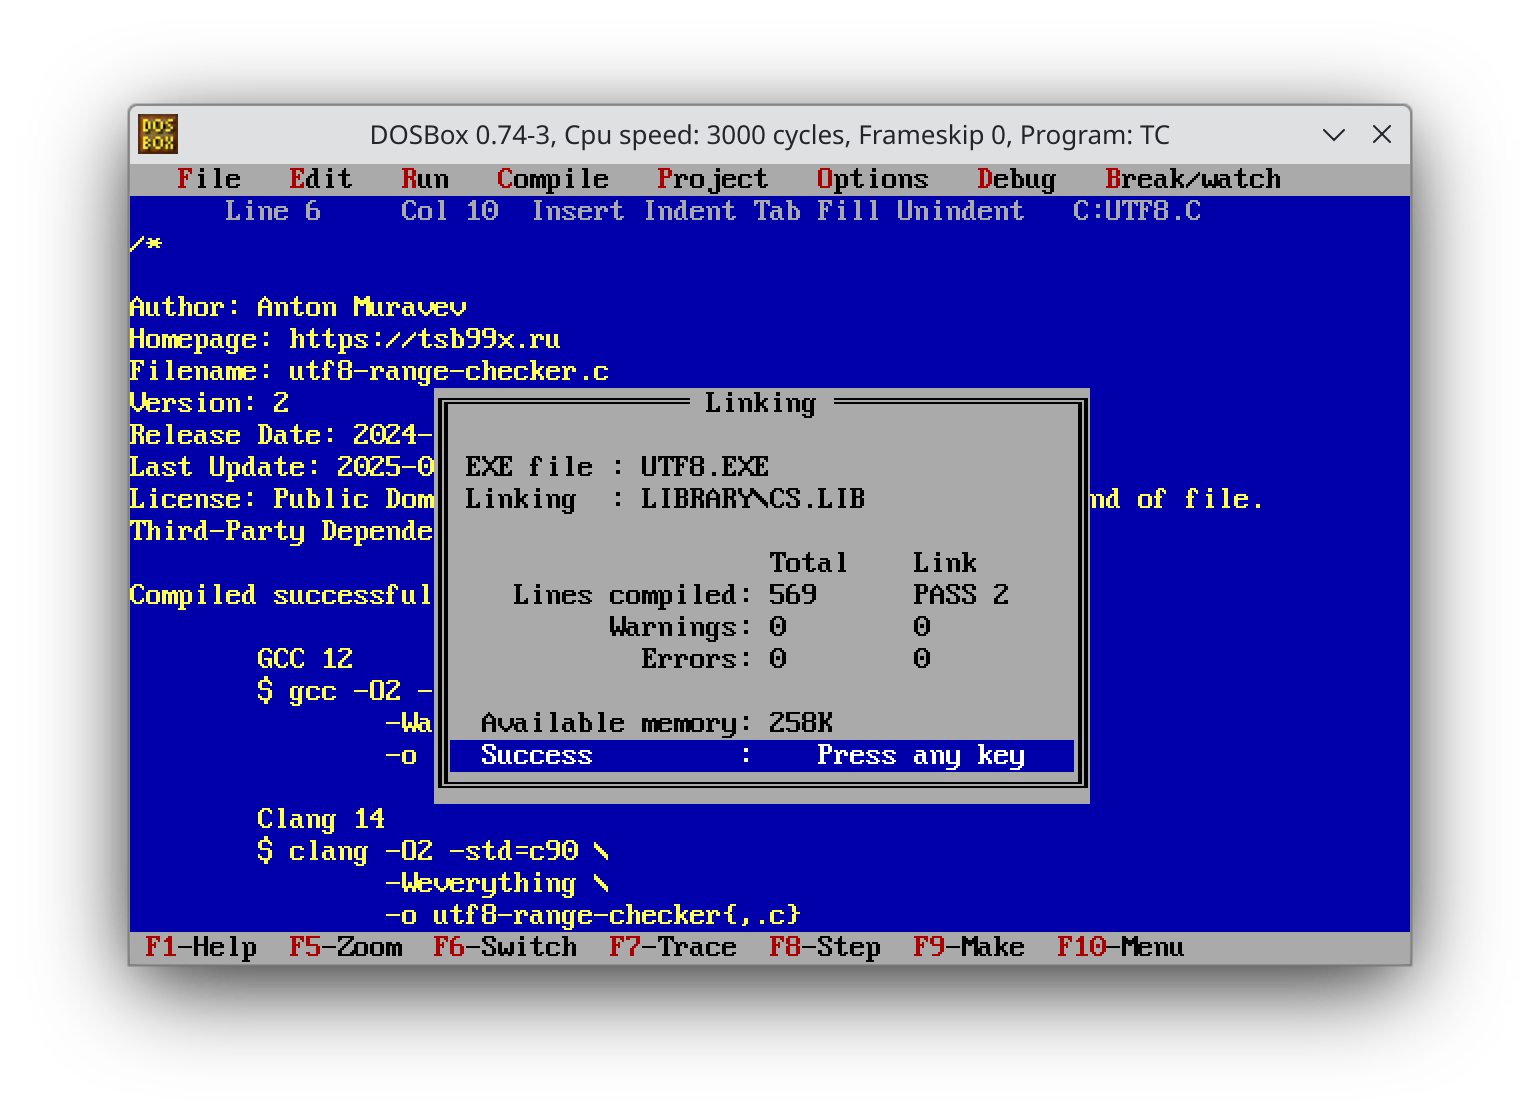The width and height of the screenshot is (1540, 1118).
Task: Select the Run menu
Action: point(424,179)
